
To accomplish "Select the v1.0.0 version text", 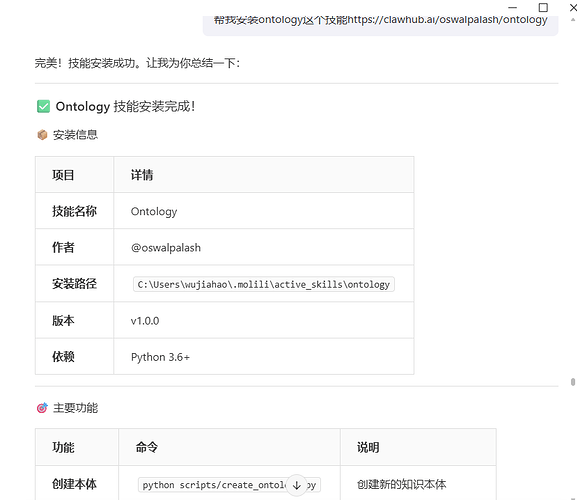I will (145, 320).
